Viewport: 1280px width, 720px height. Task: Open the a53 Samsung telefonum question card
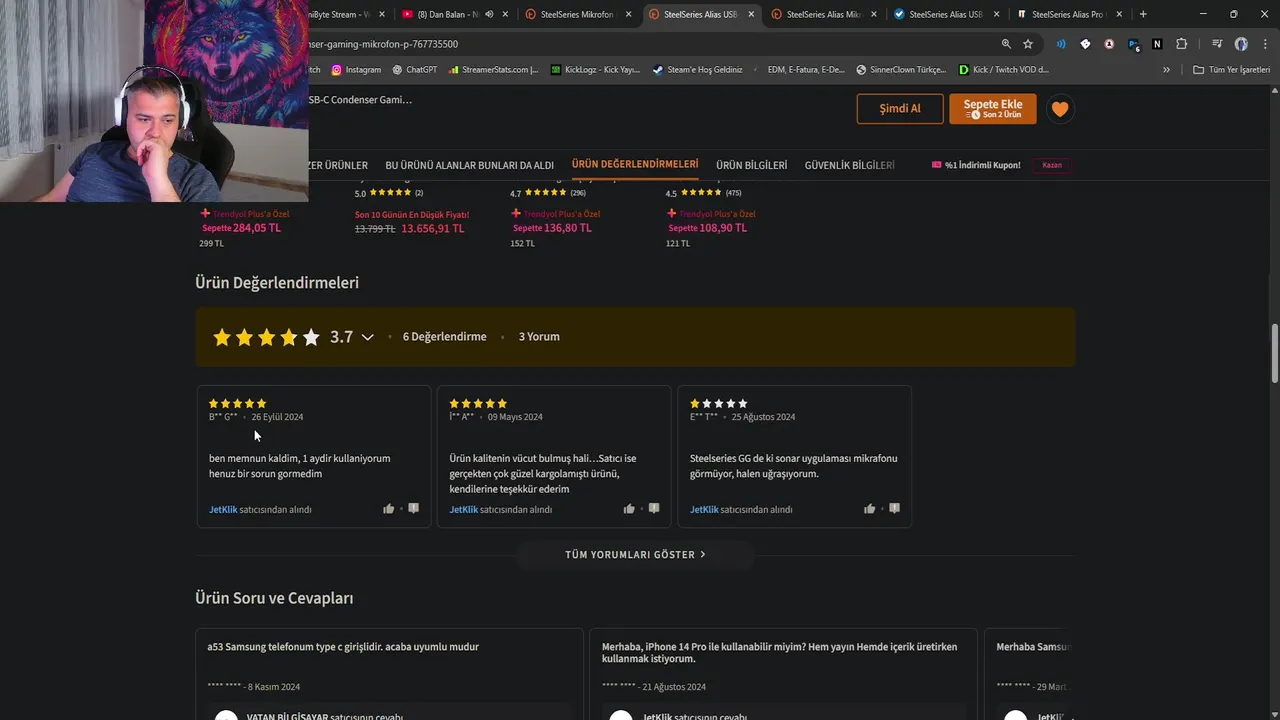(x=389, y=674)
